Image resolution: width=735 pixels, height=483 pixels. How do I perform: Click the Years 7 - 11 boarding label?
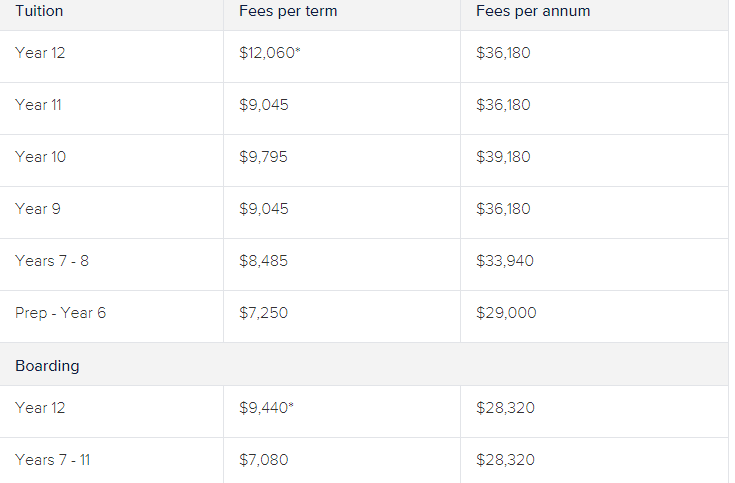point(52,460)
